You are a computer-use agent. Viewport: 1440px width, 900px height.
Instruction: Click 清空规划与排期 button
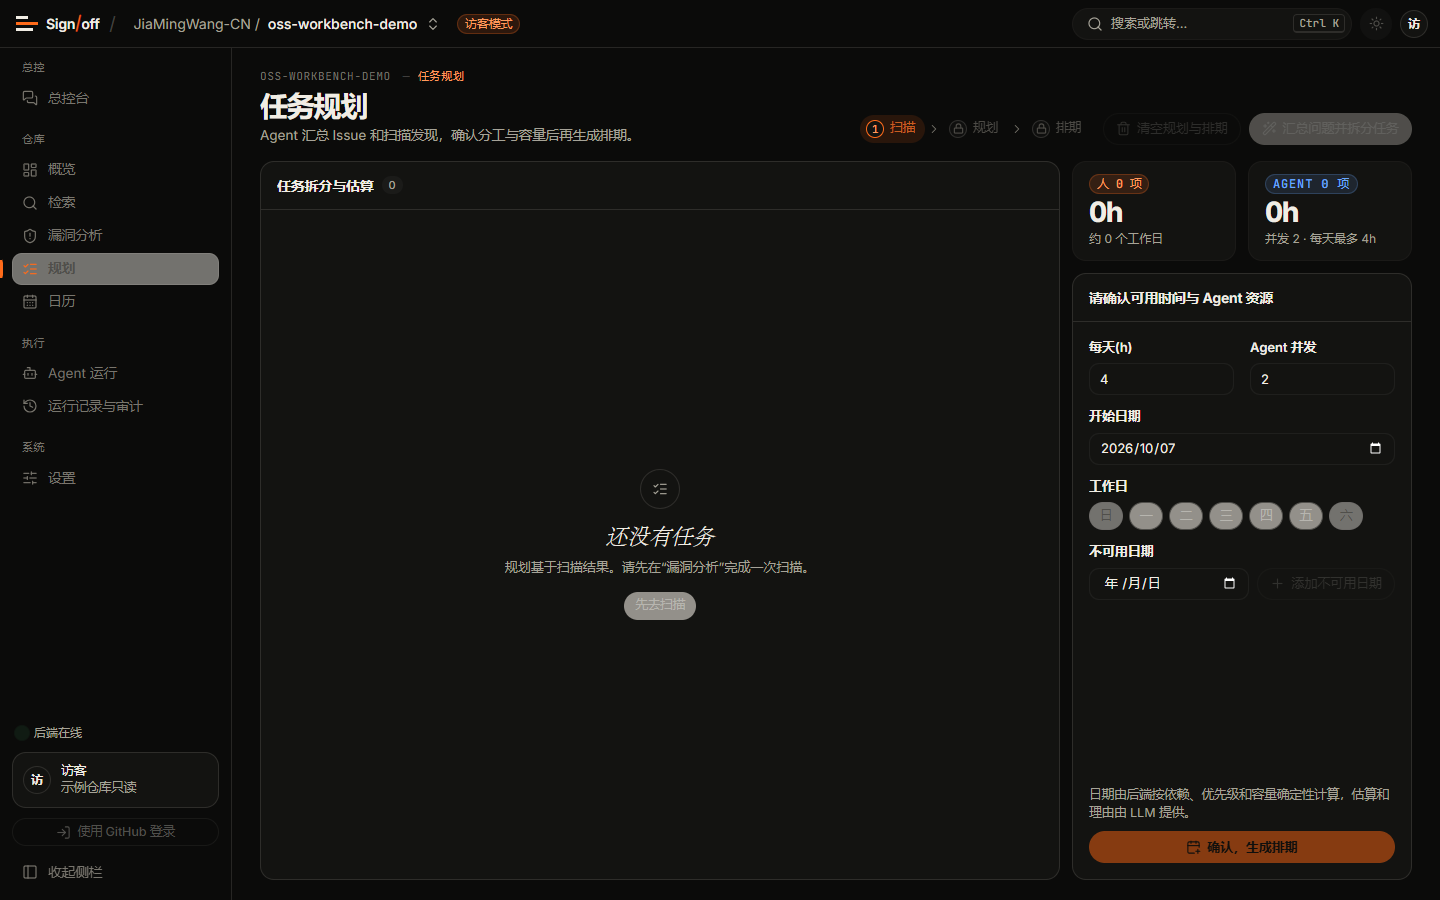pyautogui.click(x=1172, y=129)
